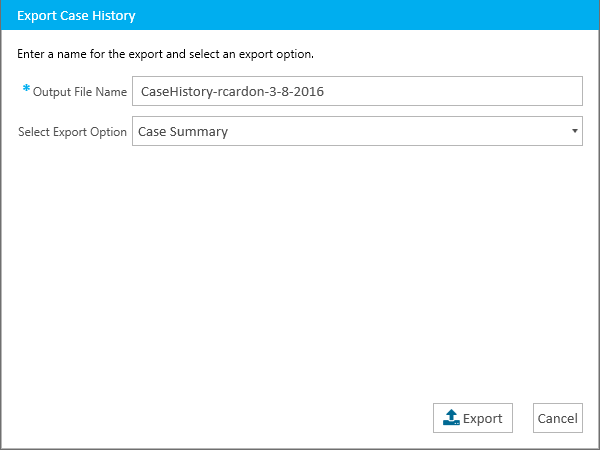Click the blue title bar's empty right side

[450, 16]
